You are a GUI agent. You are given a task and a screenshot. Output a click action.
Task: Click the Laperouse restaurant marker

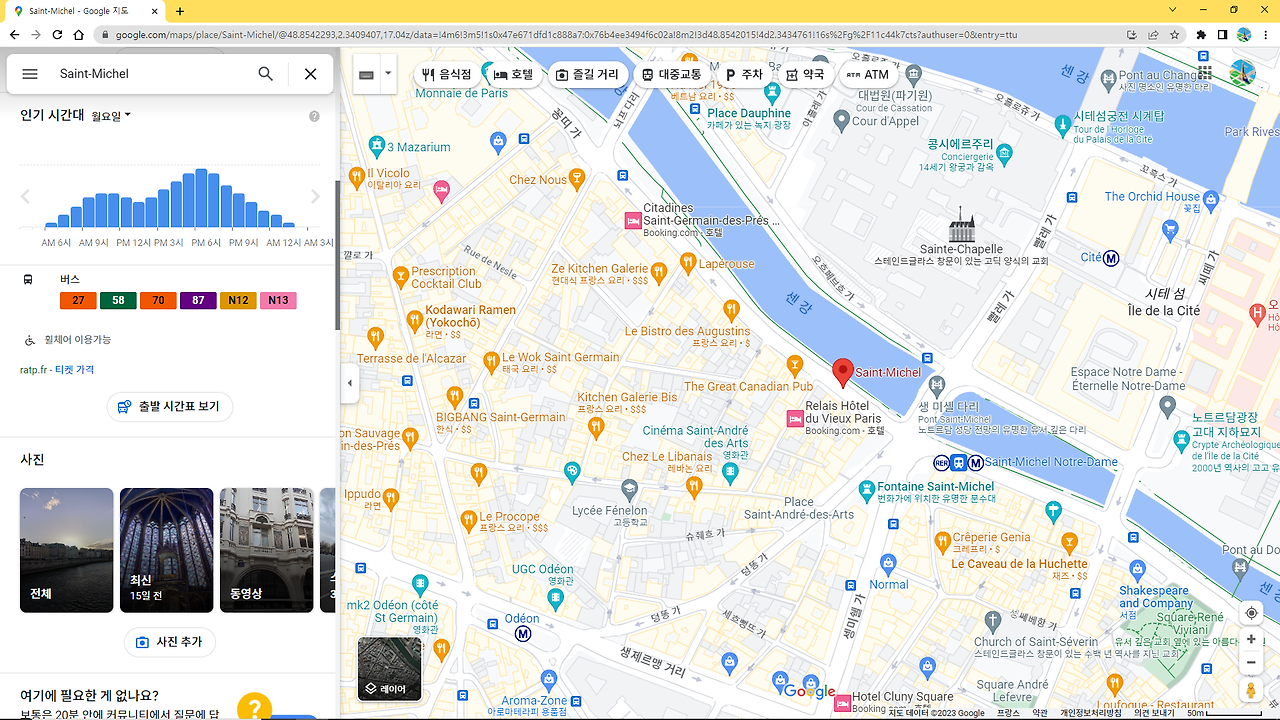point(687,262)
